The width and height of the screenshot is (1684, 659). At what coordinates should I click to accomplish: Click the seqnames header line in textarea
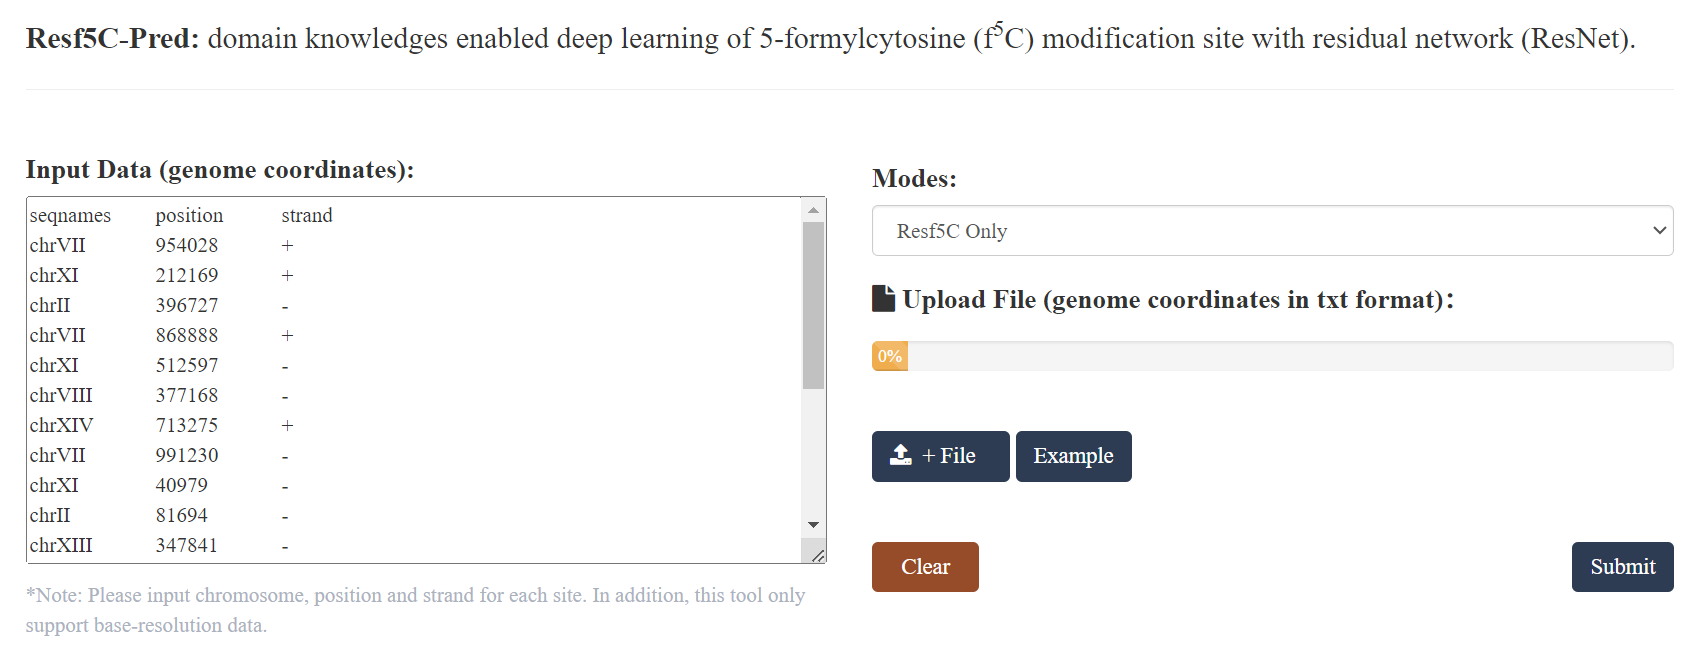coord(181,215)
